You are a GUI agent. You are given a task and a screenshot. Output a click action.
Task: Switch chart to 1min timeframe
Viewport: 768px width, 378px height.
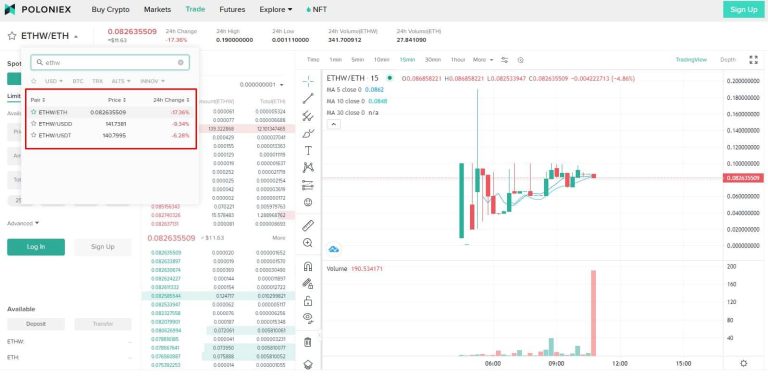coord(336,60)
